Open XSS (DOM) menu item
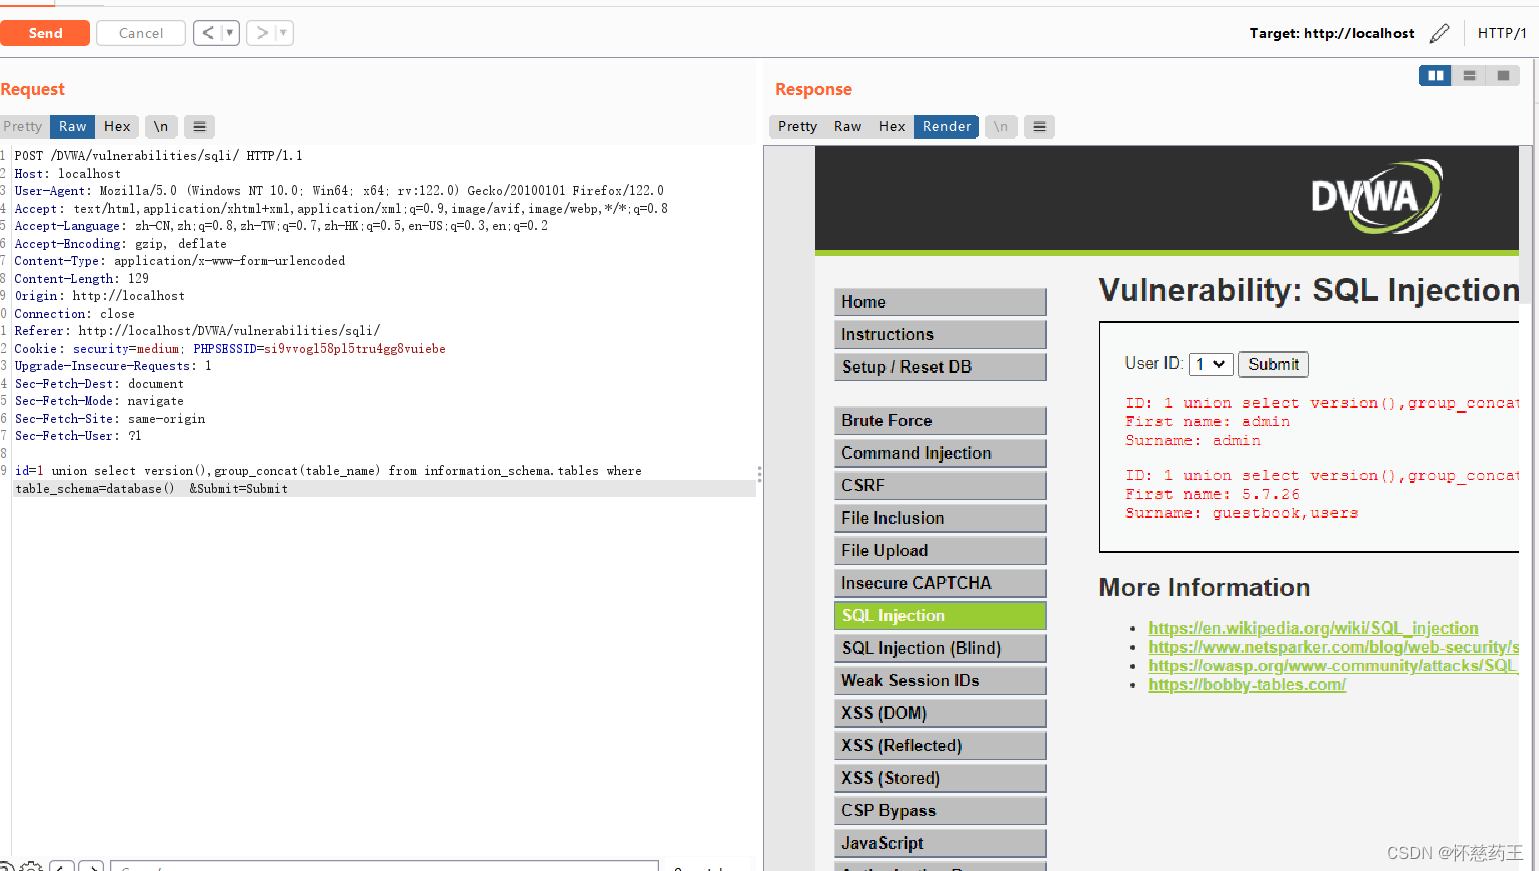The image size is (1539, 871). coord(940,713)
